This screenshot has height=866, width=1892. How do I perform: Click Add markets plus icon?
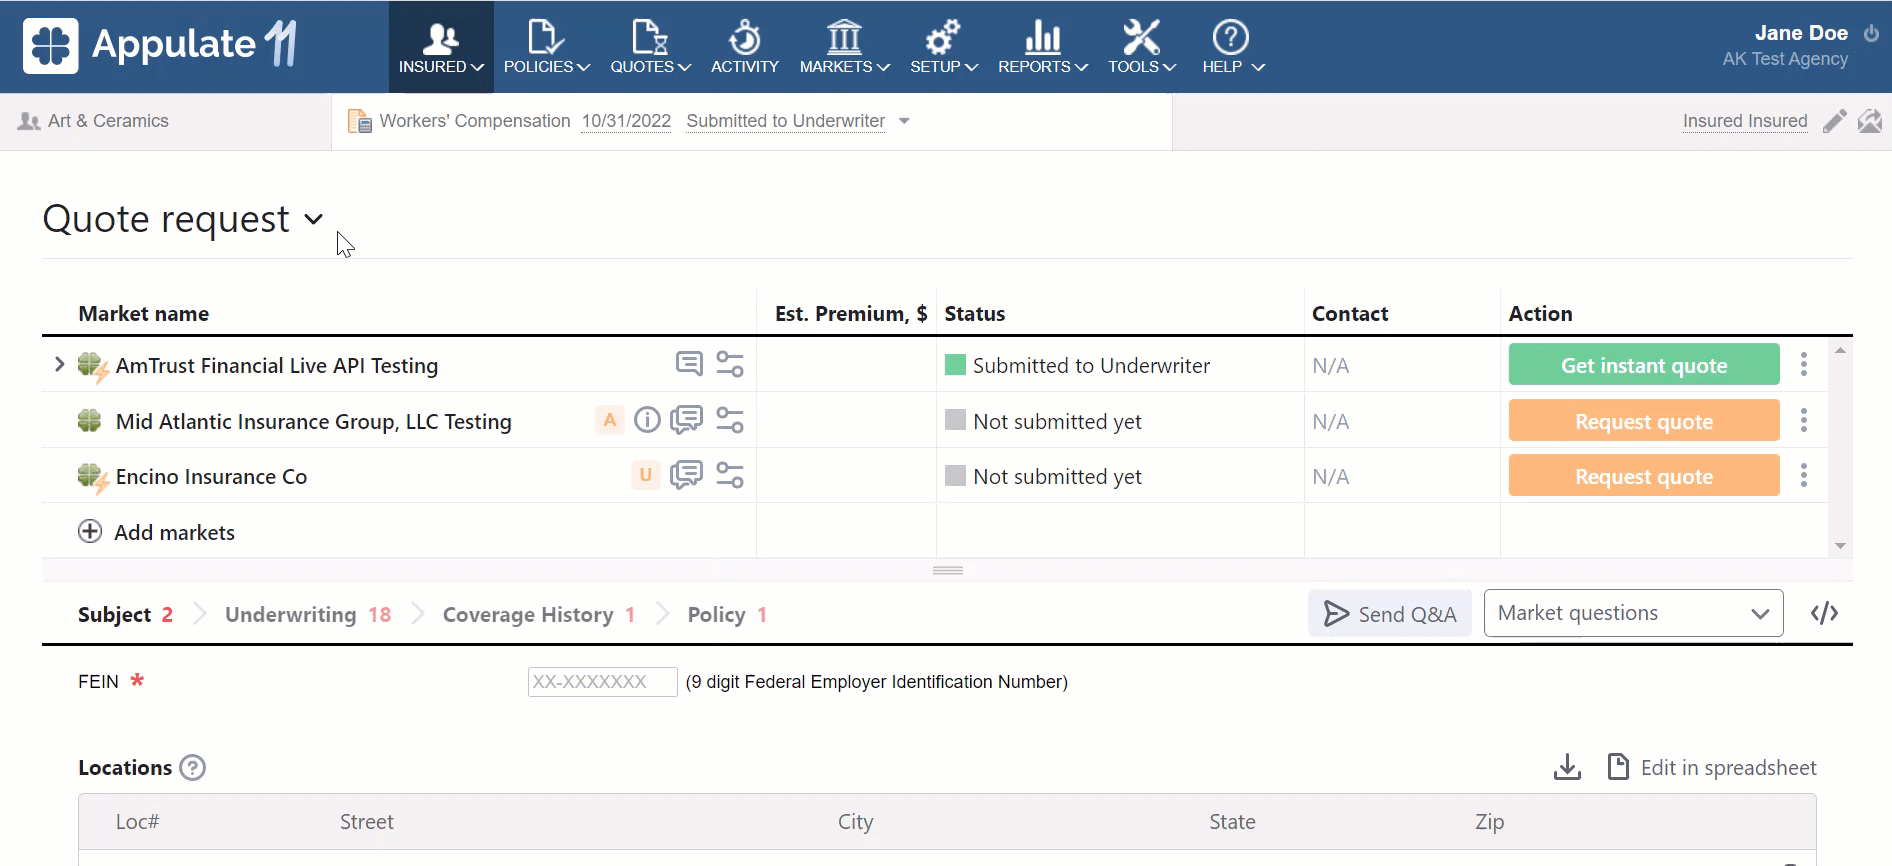click(90, 531)
